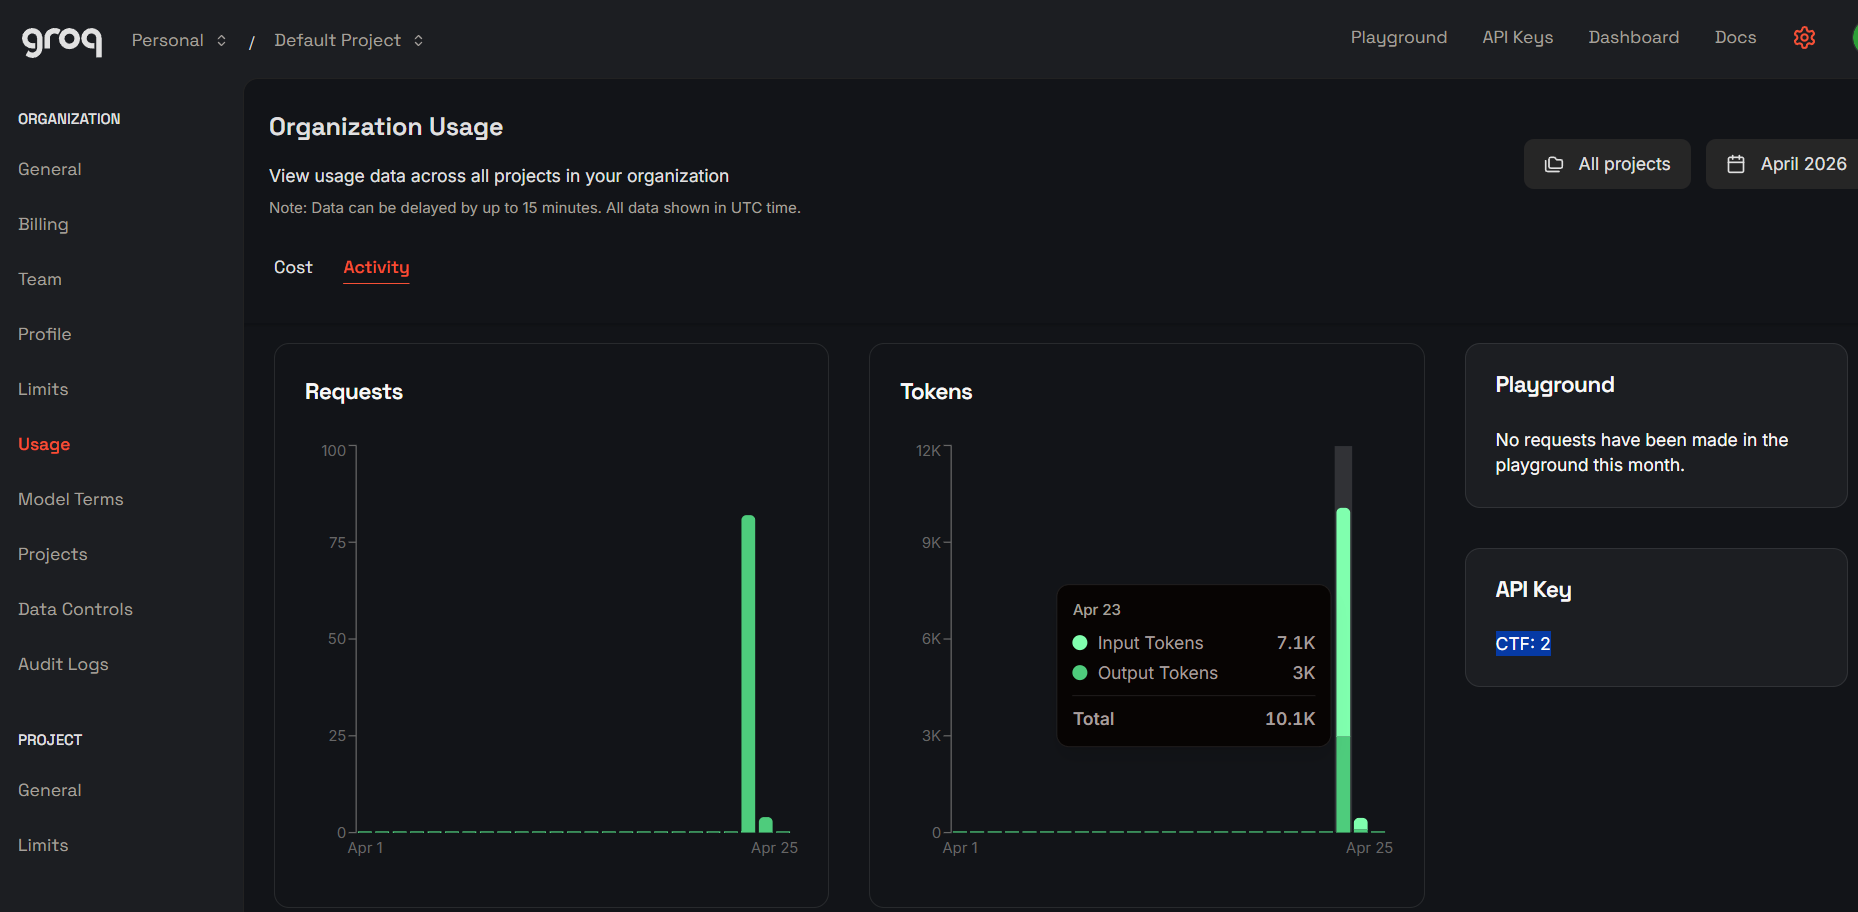Open the settings gear icon

[x=1804, y=38]
